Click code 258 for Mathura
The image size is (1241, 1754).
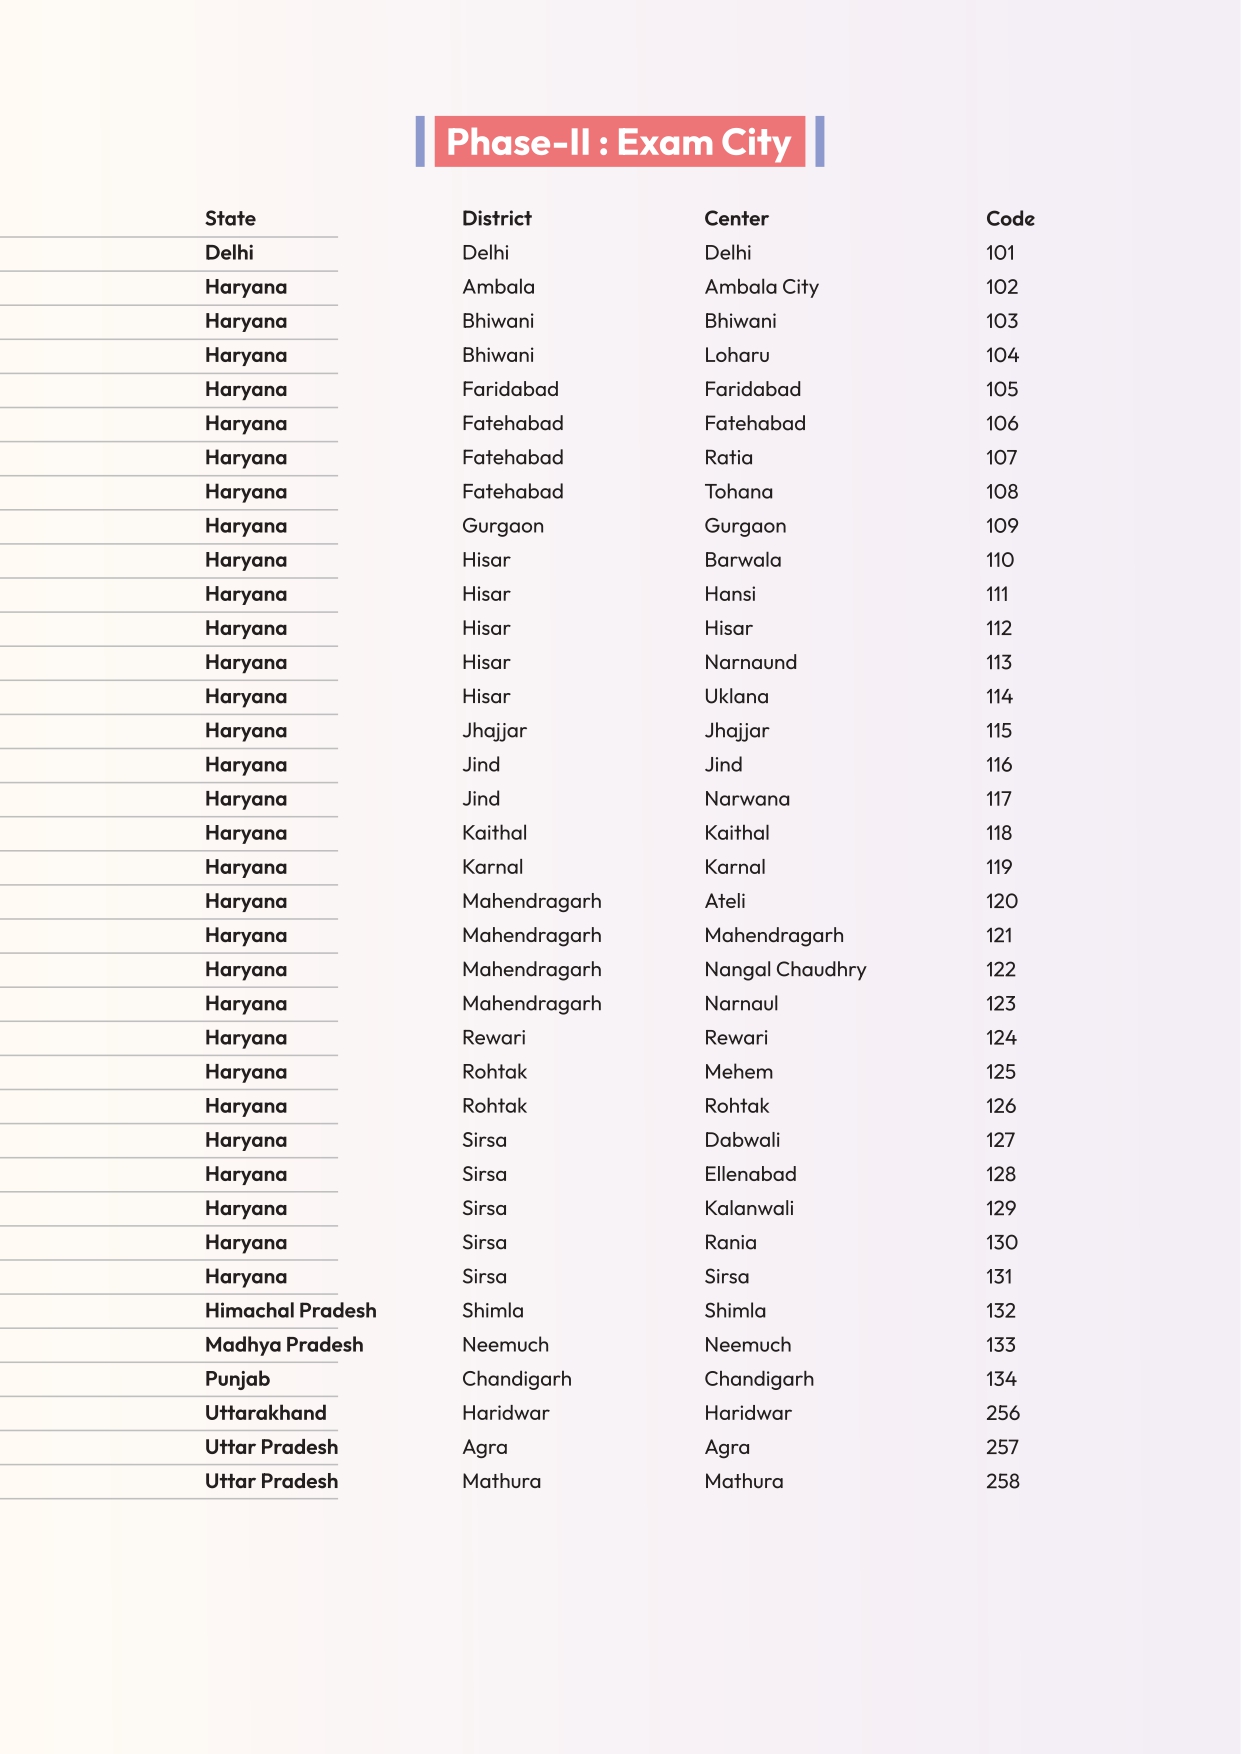(1003, 1481)
